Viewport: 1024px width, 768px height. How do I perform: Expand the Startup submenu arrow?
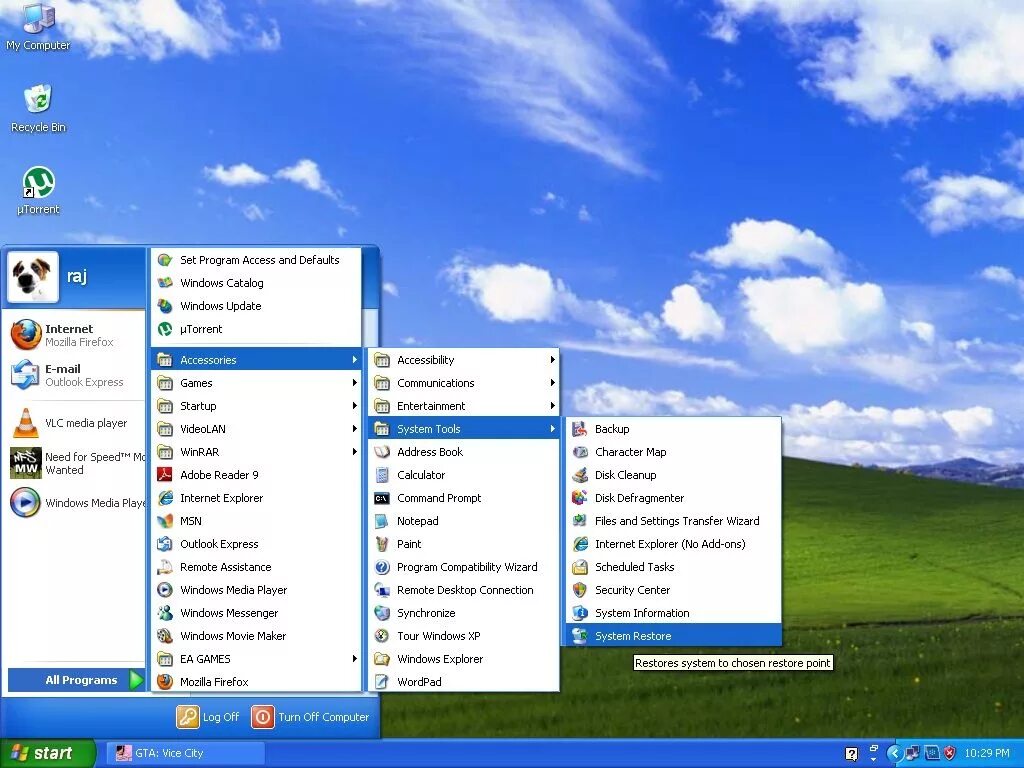(x=355, y=405)
